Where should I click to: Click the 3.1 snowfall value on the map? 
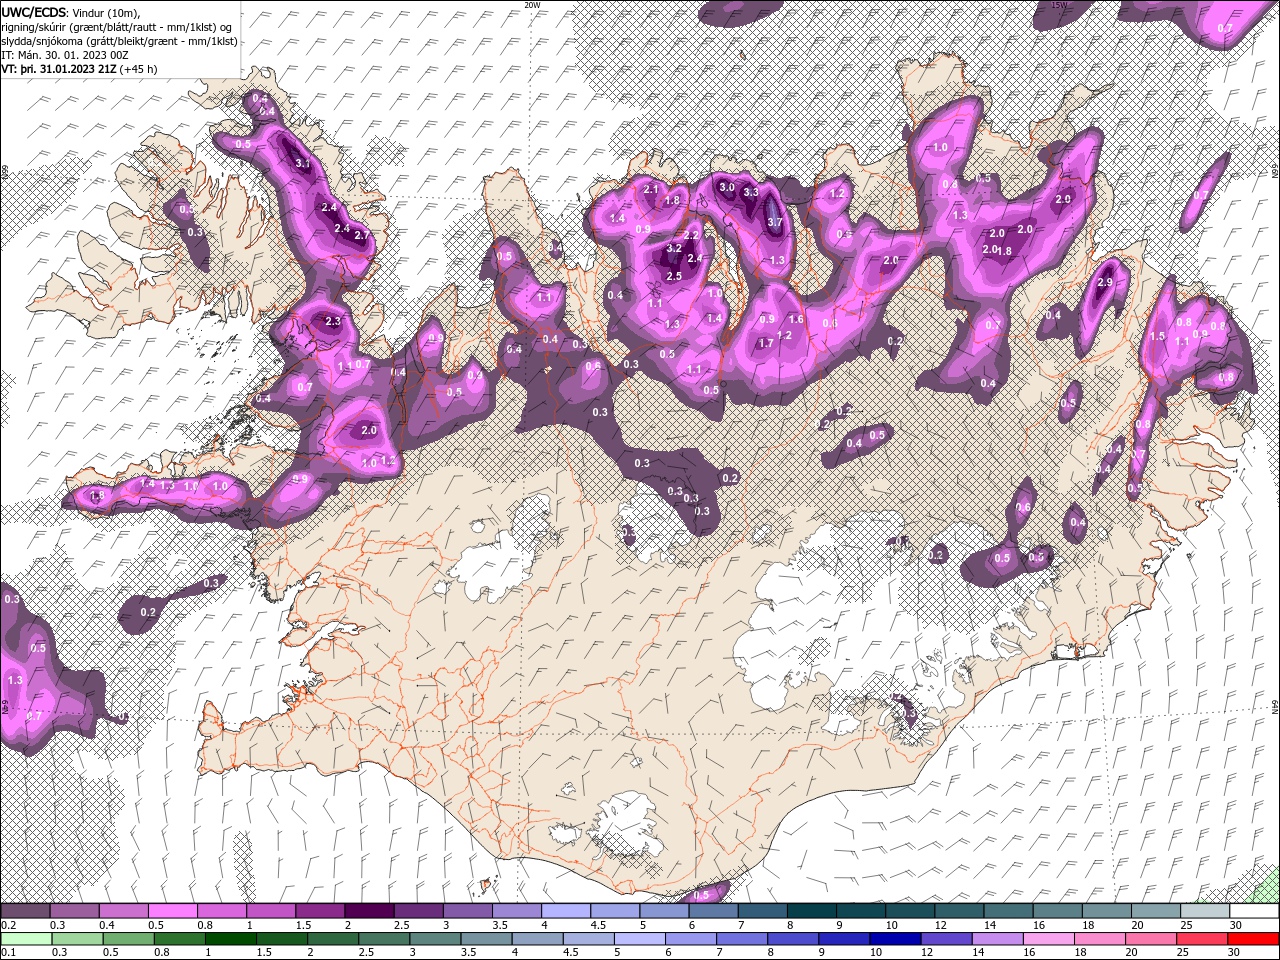[x=303, y=163]
